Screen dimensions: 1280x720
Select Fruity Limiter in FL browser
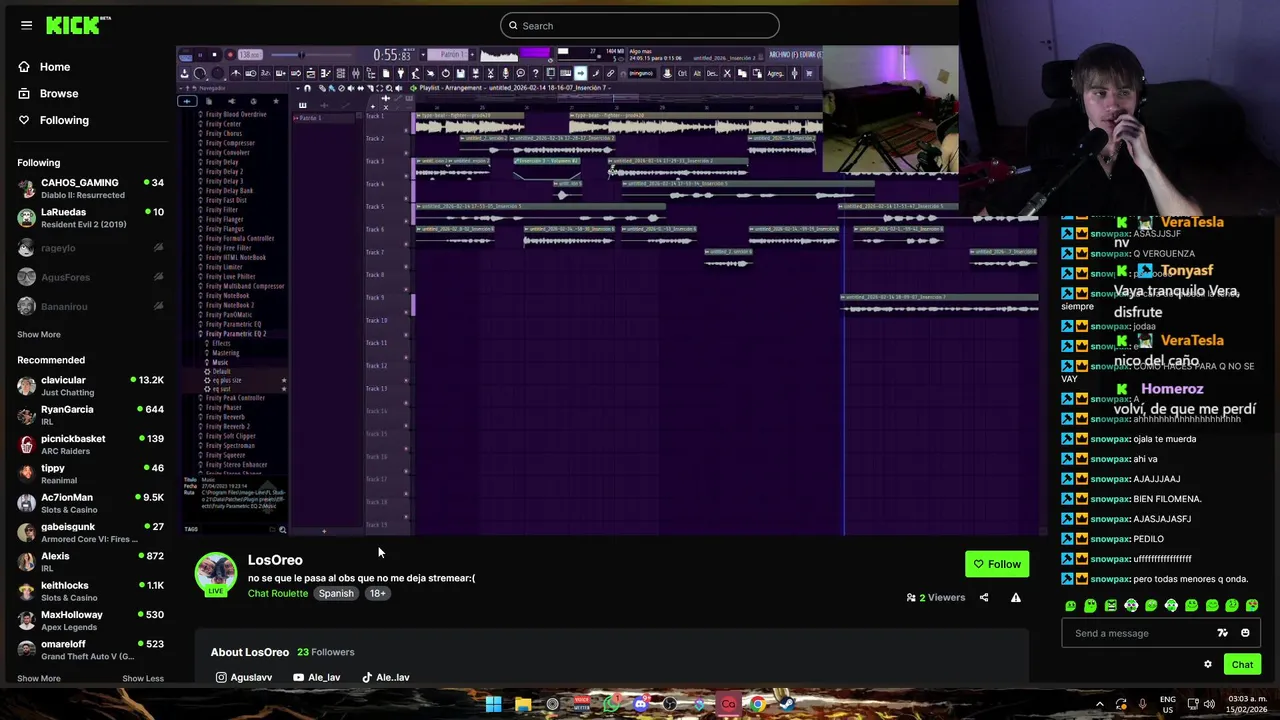pos(224,267)
